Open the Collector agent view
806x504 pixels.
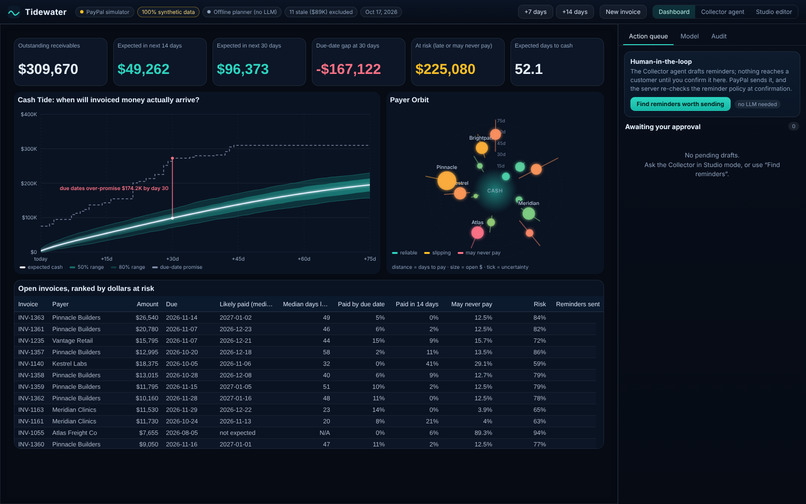point(722,12)
